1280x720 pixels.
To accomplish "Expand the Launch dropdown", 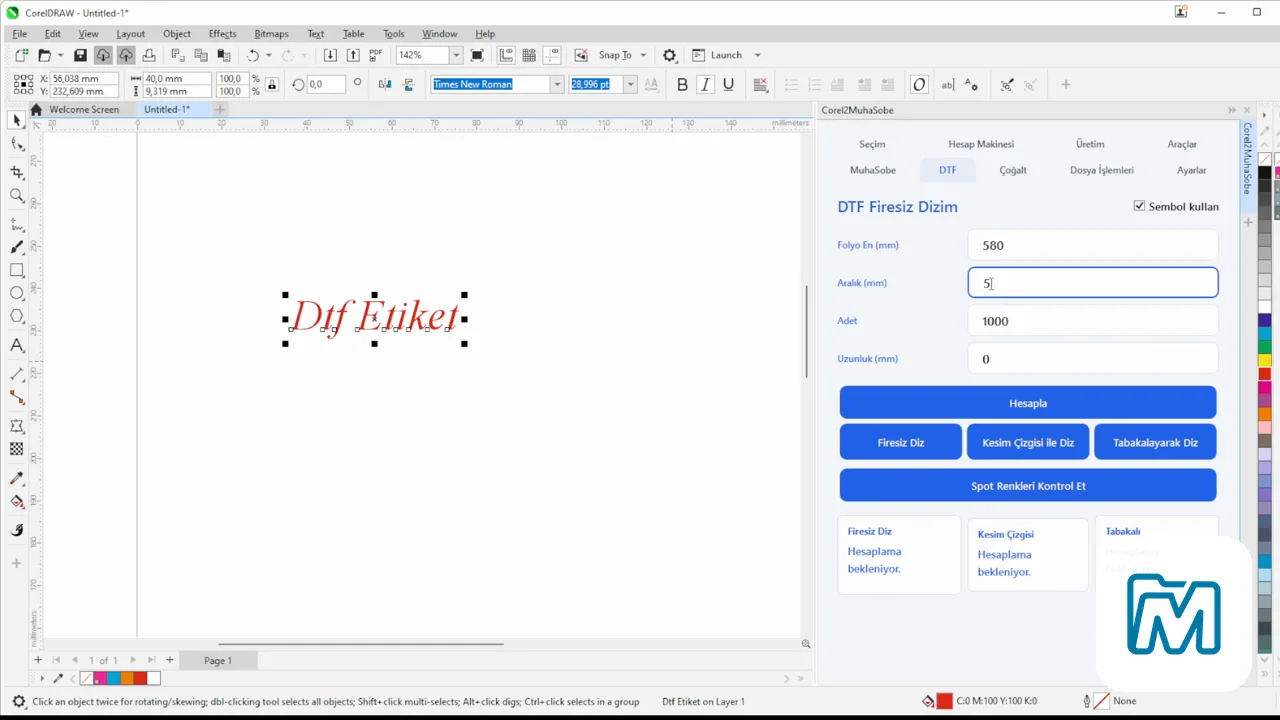I will [x=757, y=55].
